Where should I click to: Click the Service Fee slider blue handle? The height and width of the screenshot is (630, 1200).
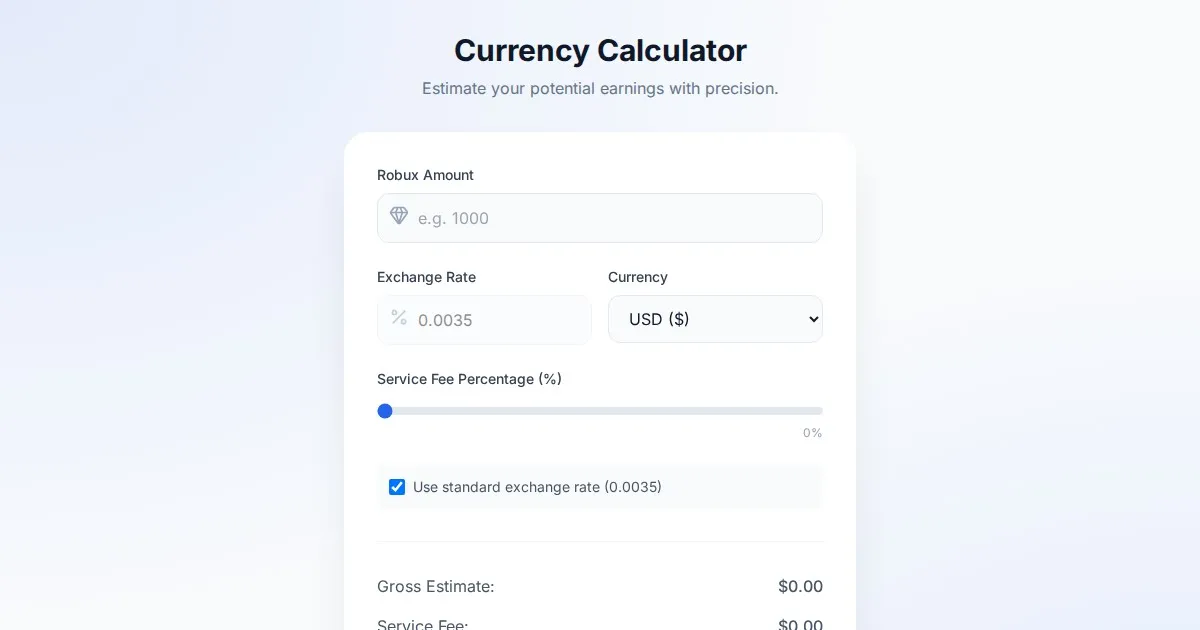385,411
